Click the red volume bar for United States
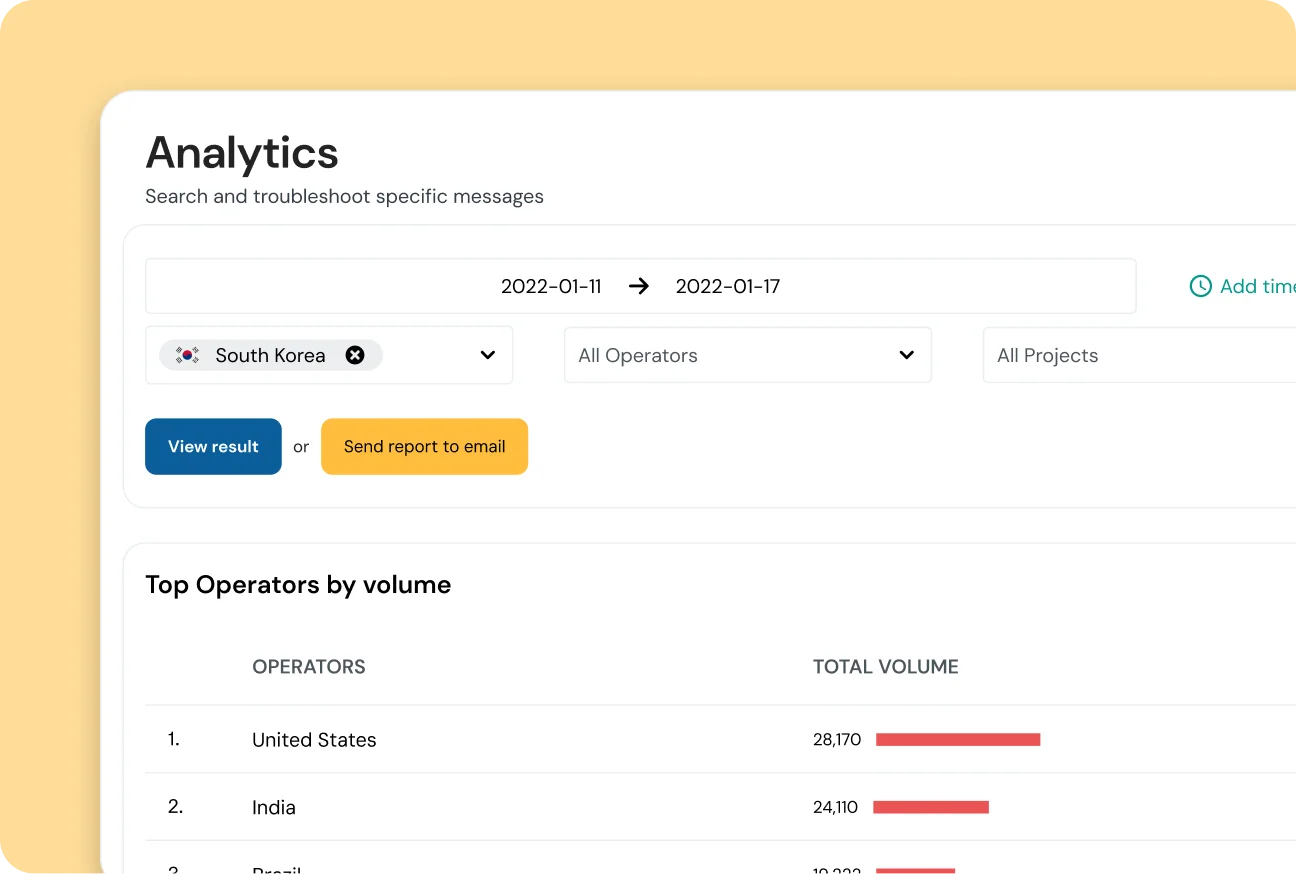Image resolution: width=1296 pixels, height=874 pixels. pos(957,739)
